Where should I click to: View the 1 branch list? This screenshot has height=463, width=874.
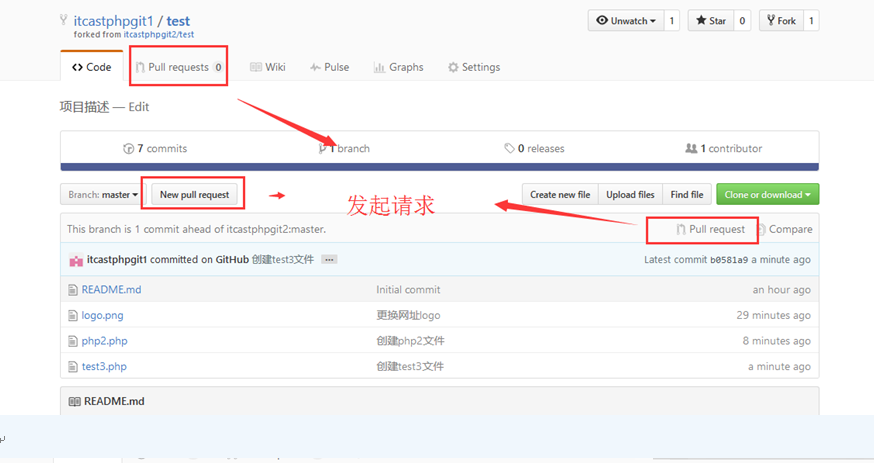tap(344, 148)
